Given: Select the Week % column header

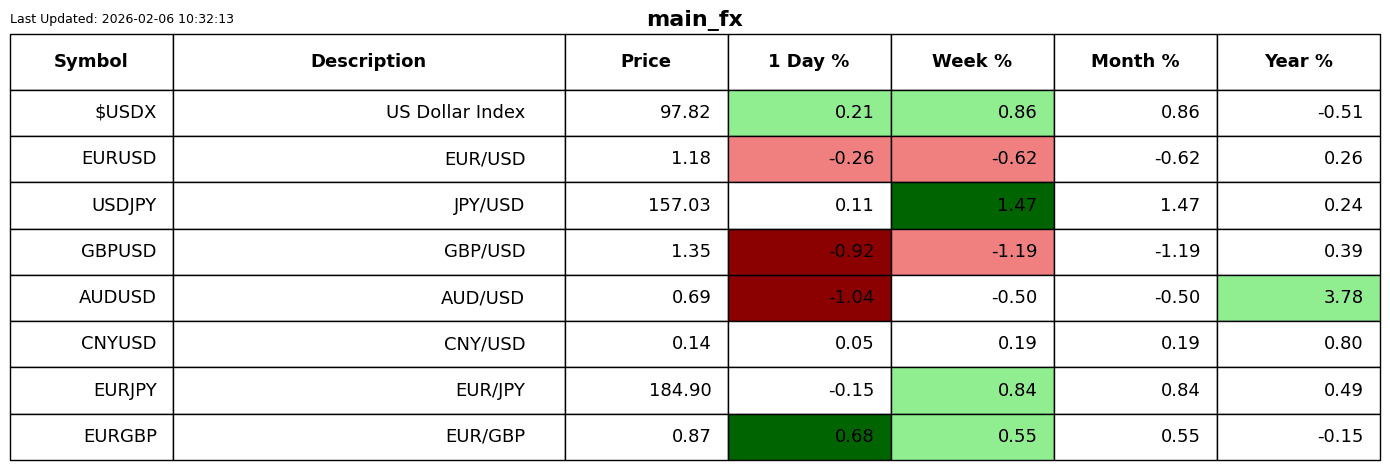Looking at the screenshot, I should (972, 62).
